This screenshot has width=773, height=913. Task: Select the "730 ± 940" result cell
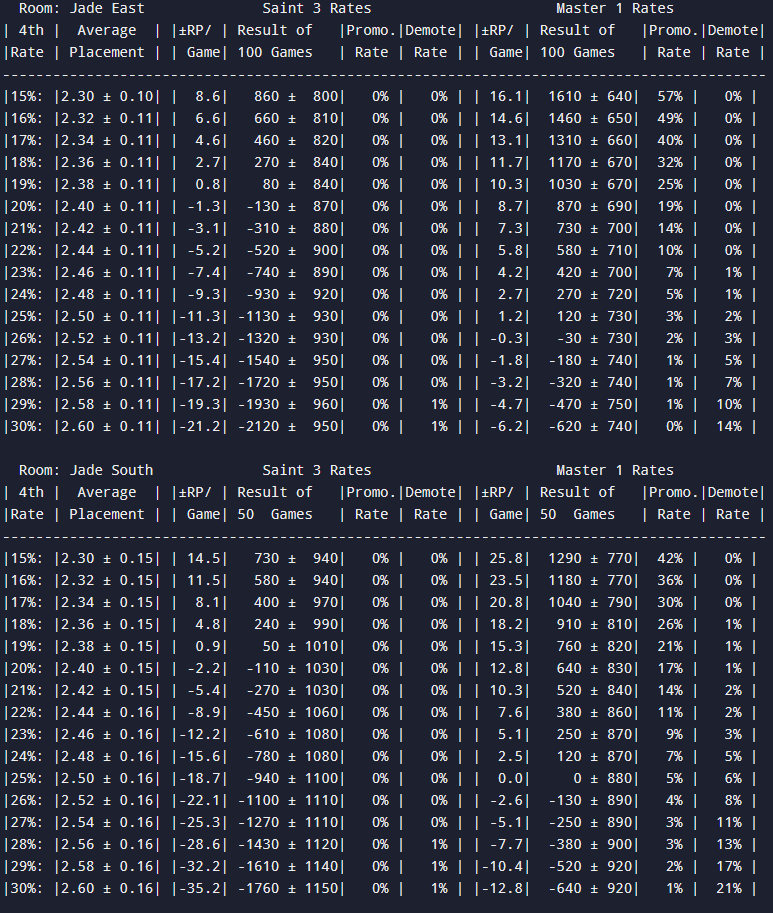point(296,558)
